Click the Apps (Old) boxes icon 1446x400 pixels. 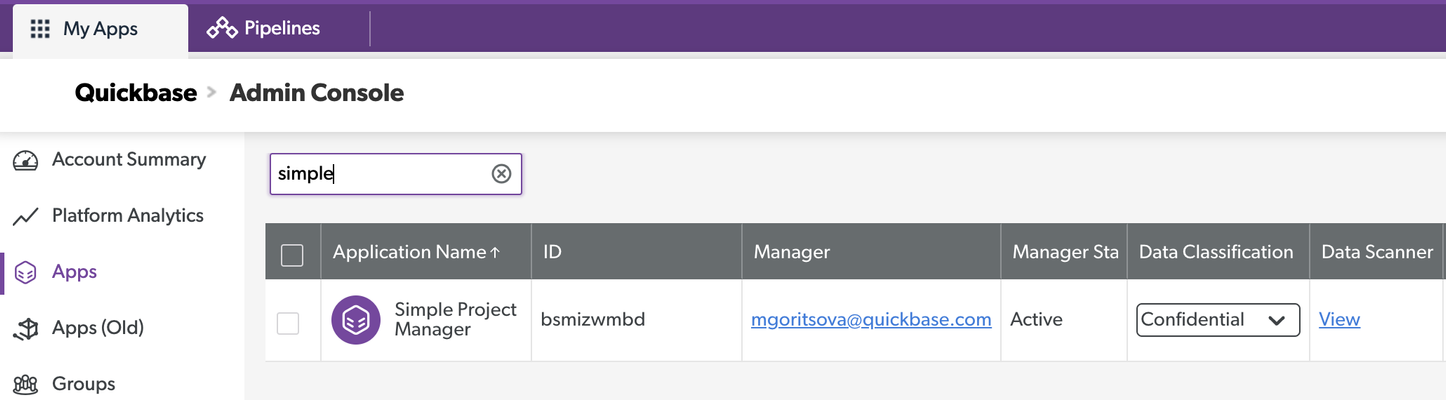pos(25,328)
